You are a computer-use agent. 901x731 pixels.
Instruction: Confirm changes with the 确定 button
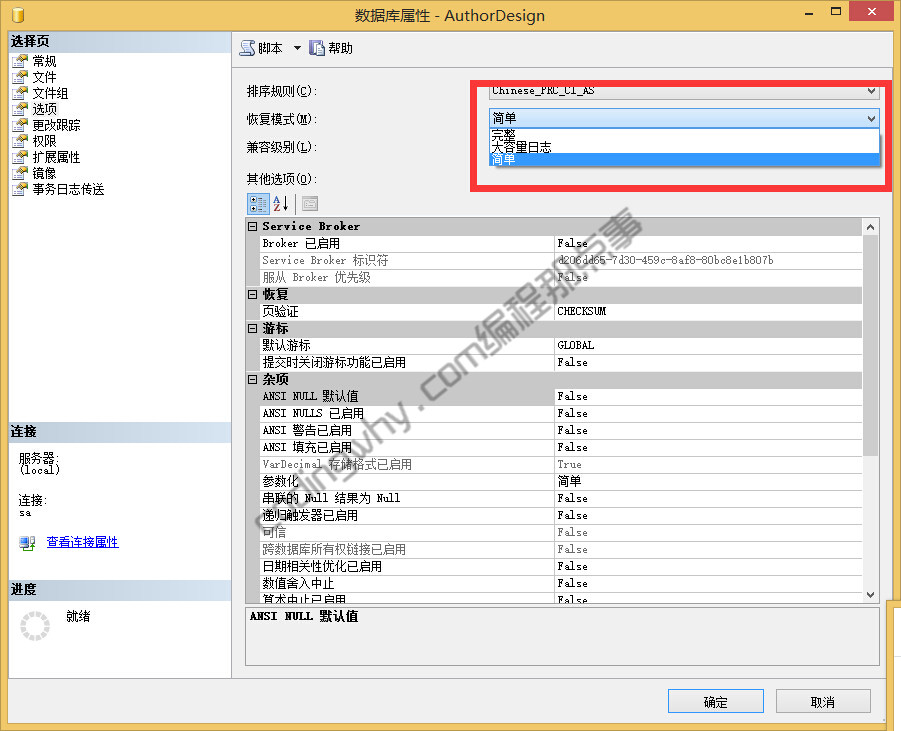pos(715,700)
